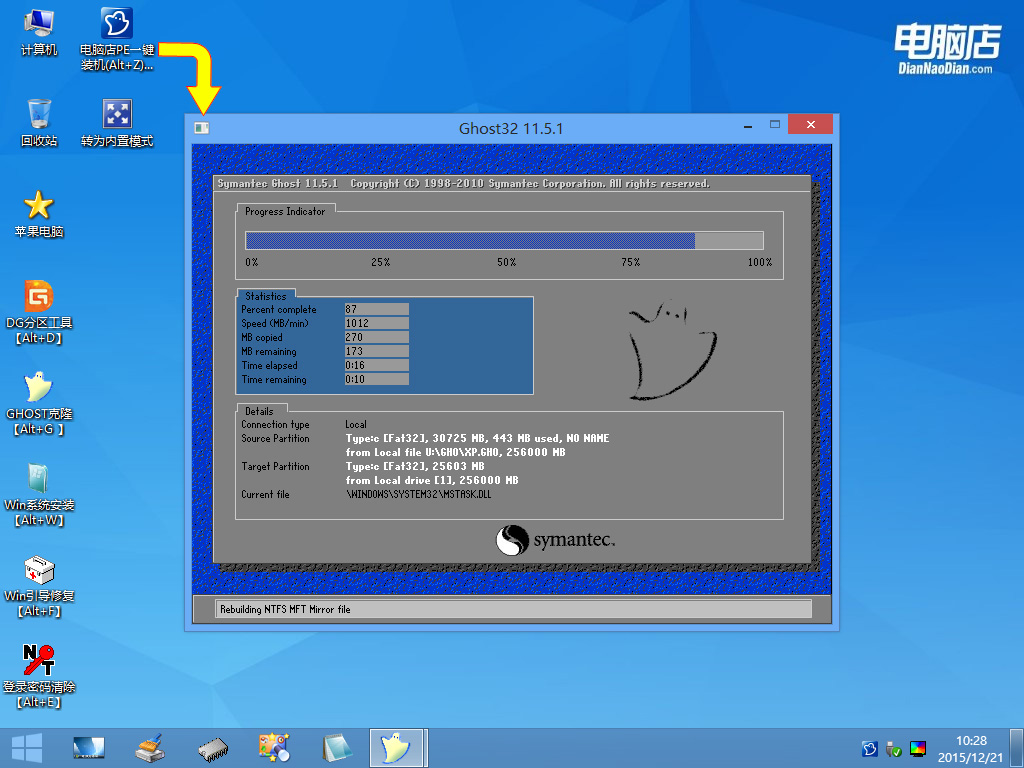Click the taskbar clock 10:28
Screen dimensions: 1024x768
pos(970,741)
